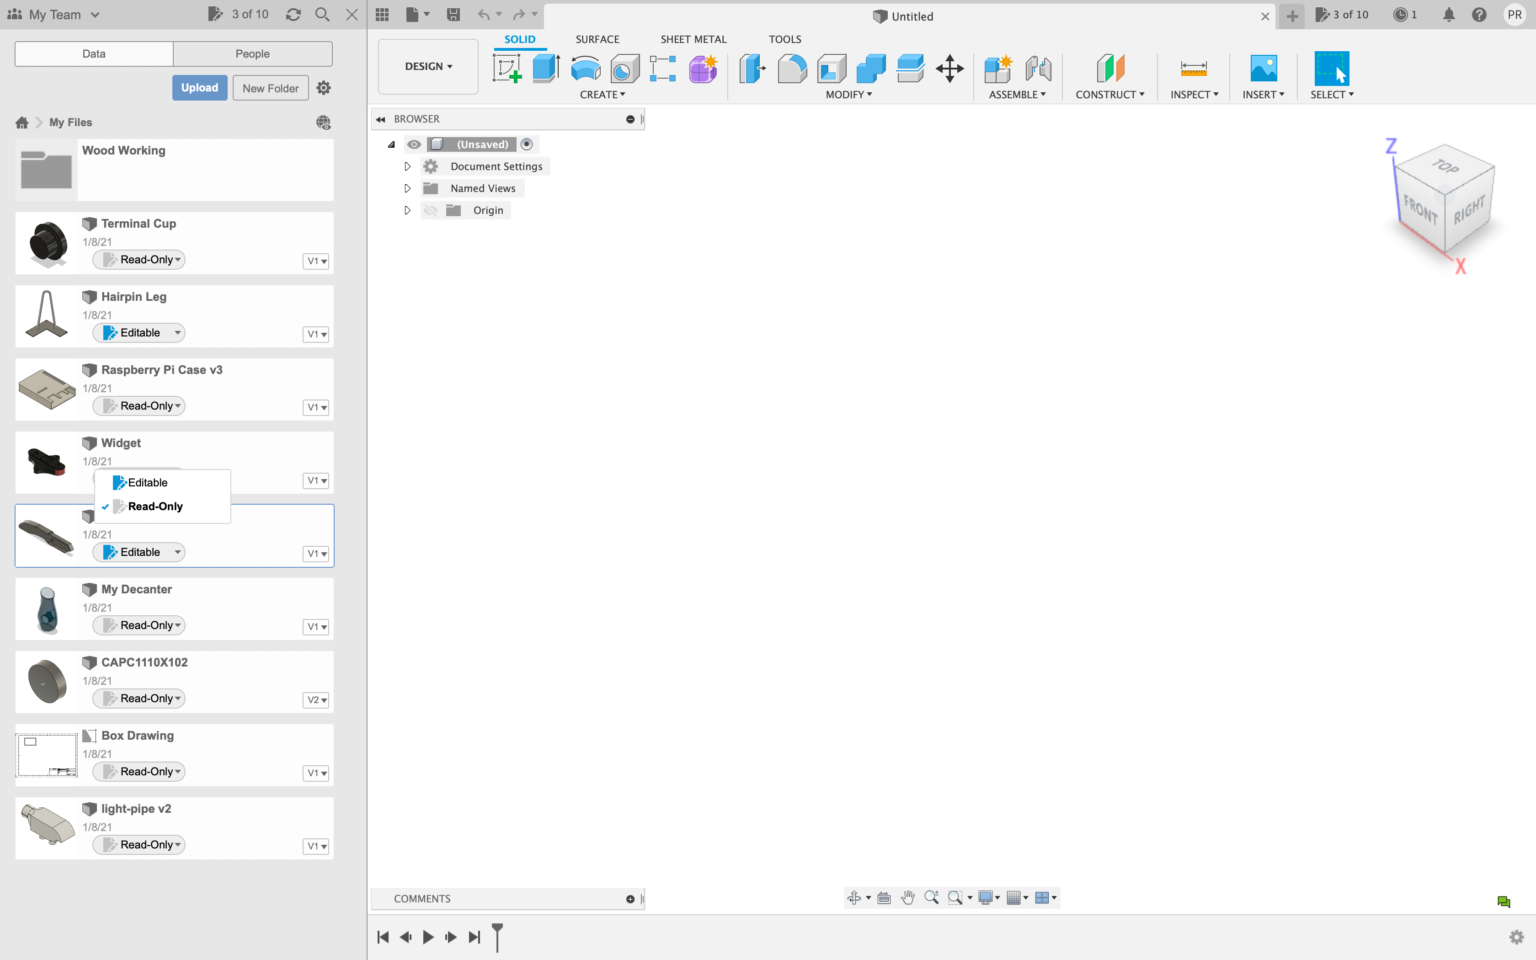Open the Revolve tool
The height and width of the screenshot is (960, 1536).
[x=584, y=68]
